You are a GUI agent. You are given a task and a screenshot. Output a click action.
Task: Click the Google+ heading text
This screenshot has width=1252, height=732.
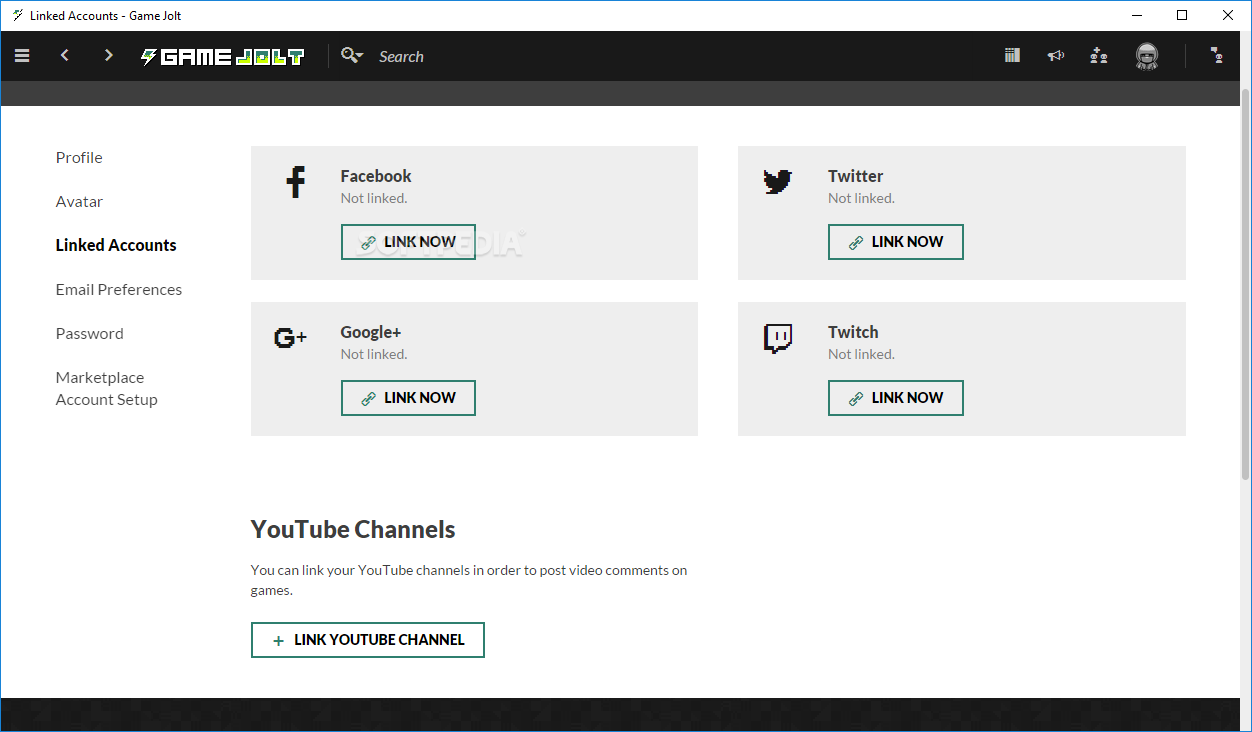point(371,332)
